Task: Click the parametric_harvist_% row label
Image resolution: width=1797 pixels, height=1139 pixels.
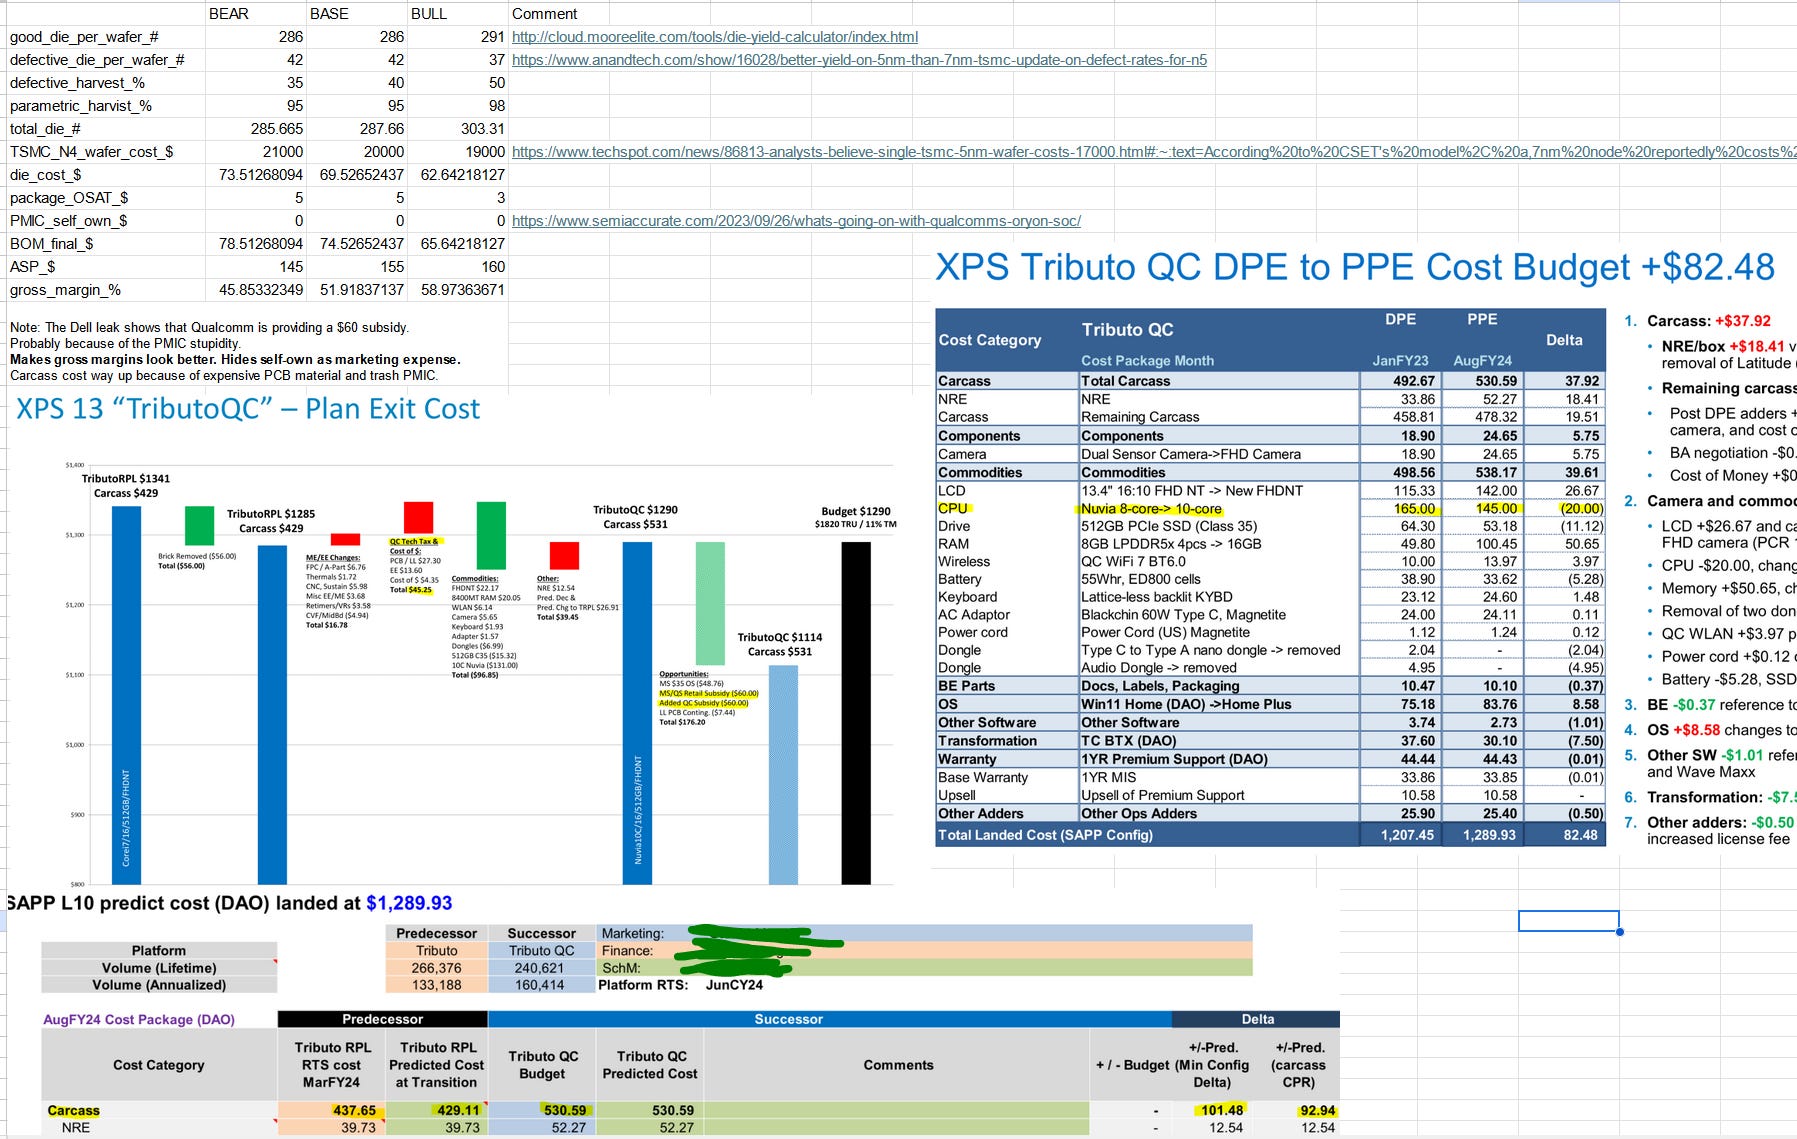Action: click(x=81, y=106)
